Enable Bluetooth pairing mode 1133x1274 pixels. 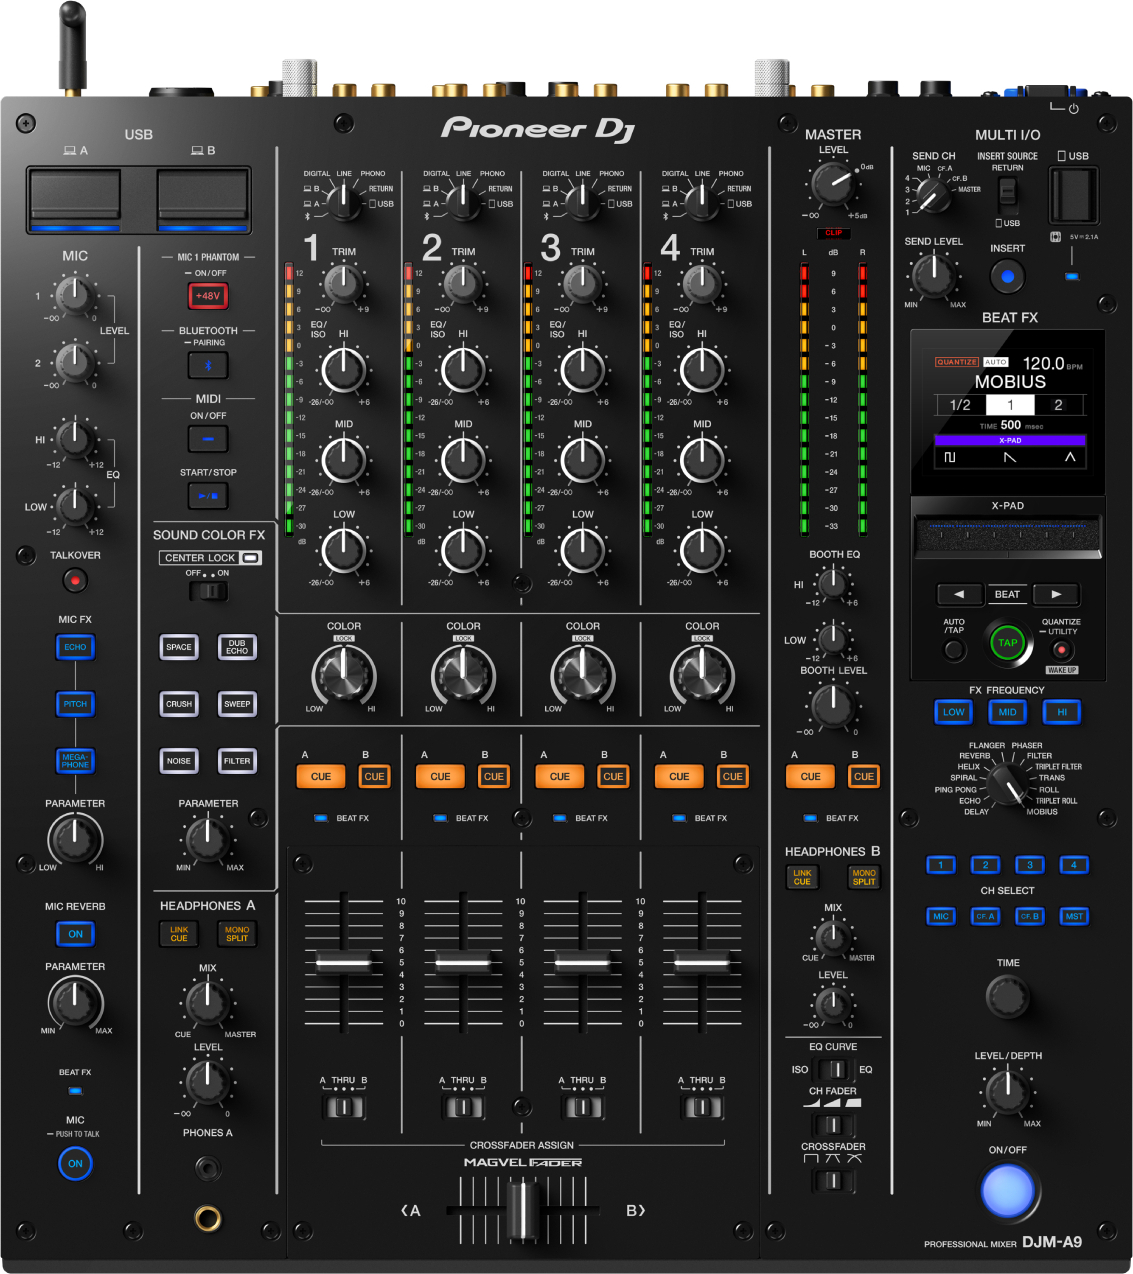tap(207, 364)
